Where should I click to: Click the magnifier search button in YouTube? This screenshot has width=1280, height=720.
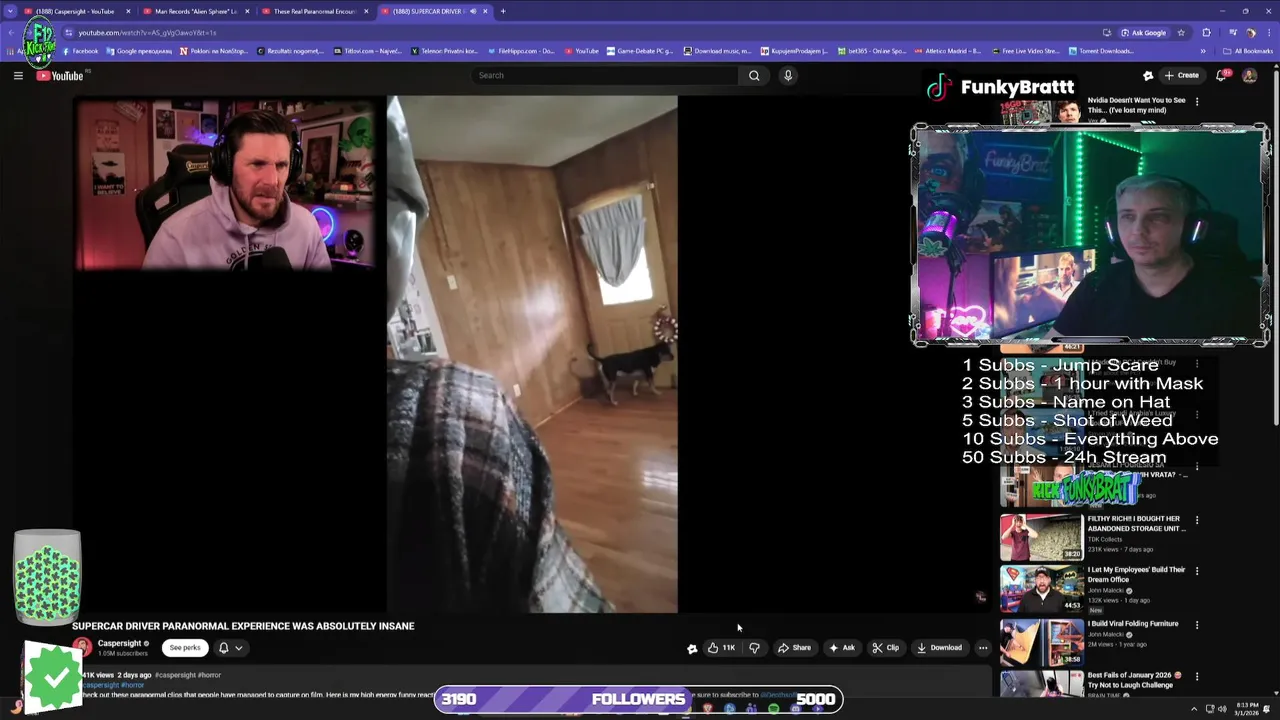point(754,76)
